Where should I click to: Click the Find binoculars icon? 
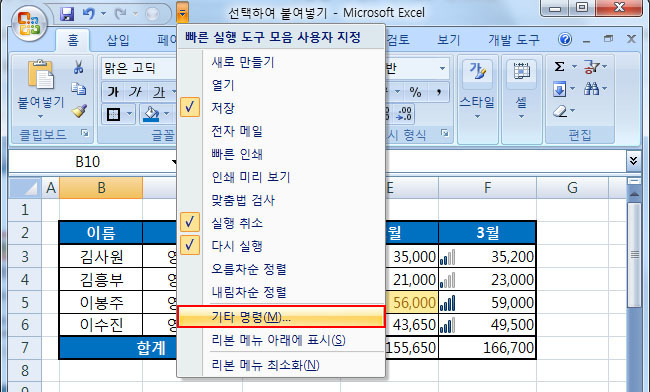pos(591,89)
